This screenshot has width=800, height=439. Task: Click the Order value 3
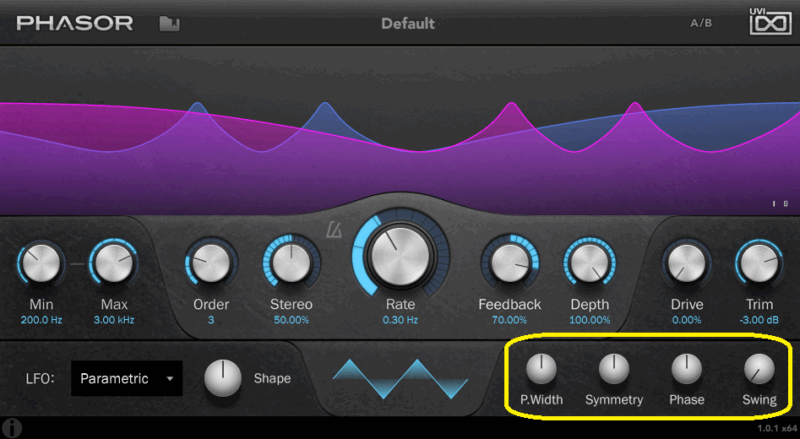tap(211, 320)
